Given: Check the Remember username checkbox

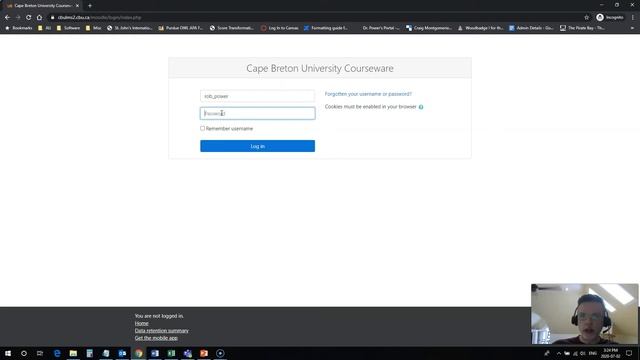Looking at the screenshot, I should click(x=202, y=128).
